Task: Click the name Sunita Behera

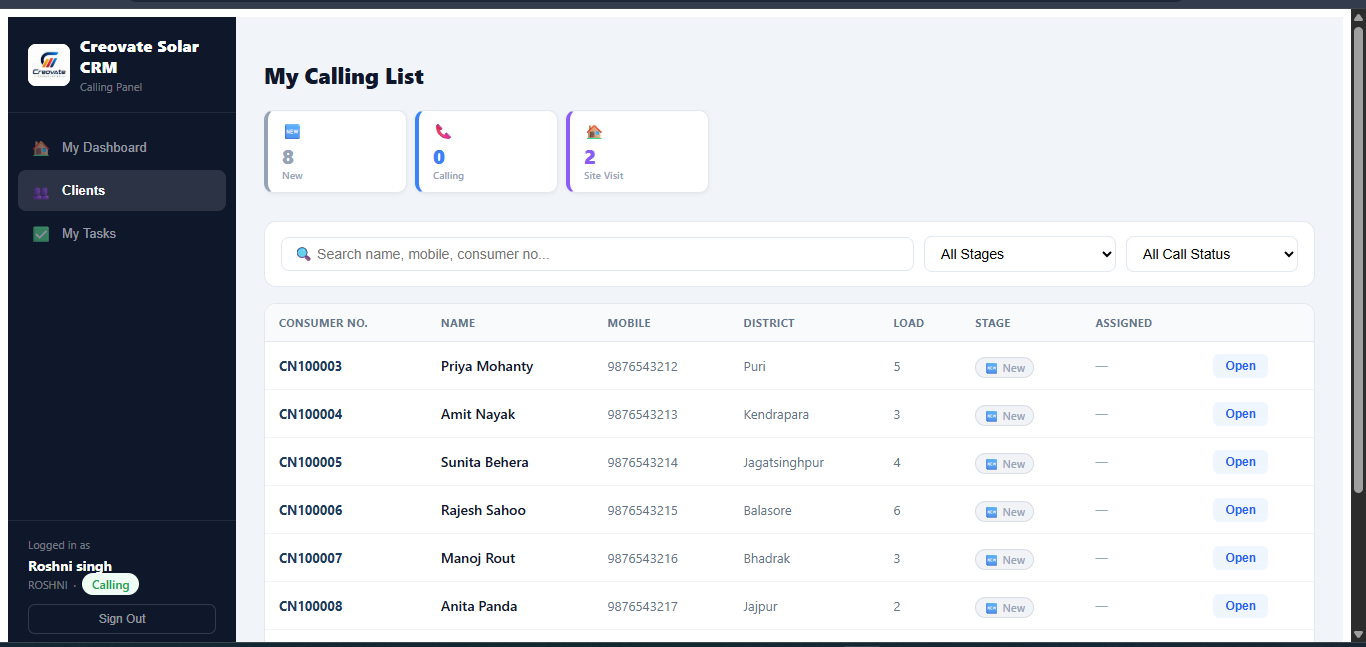Action: pyautogui.click(x=485, y=462)
